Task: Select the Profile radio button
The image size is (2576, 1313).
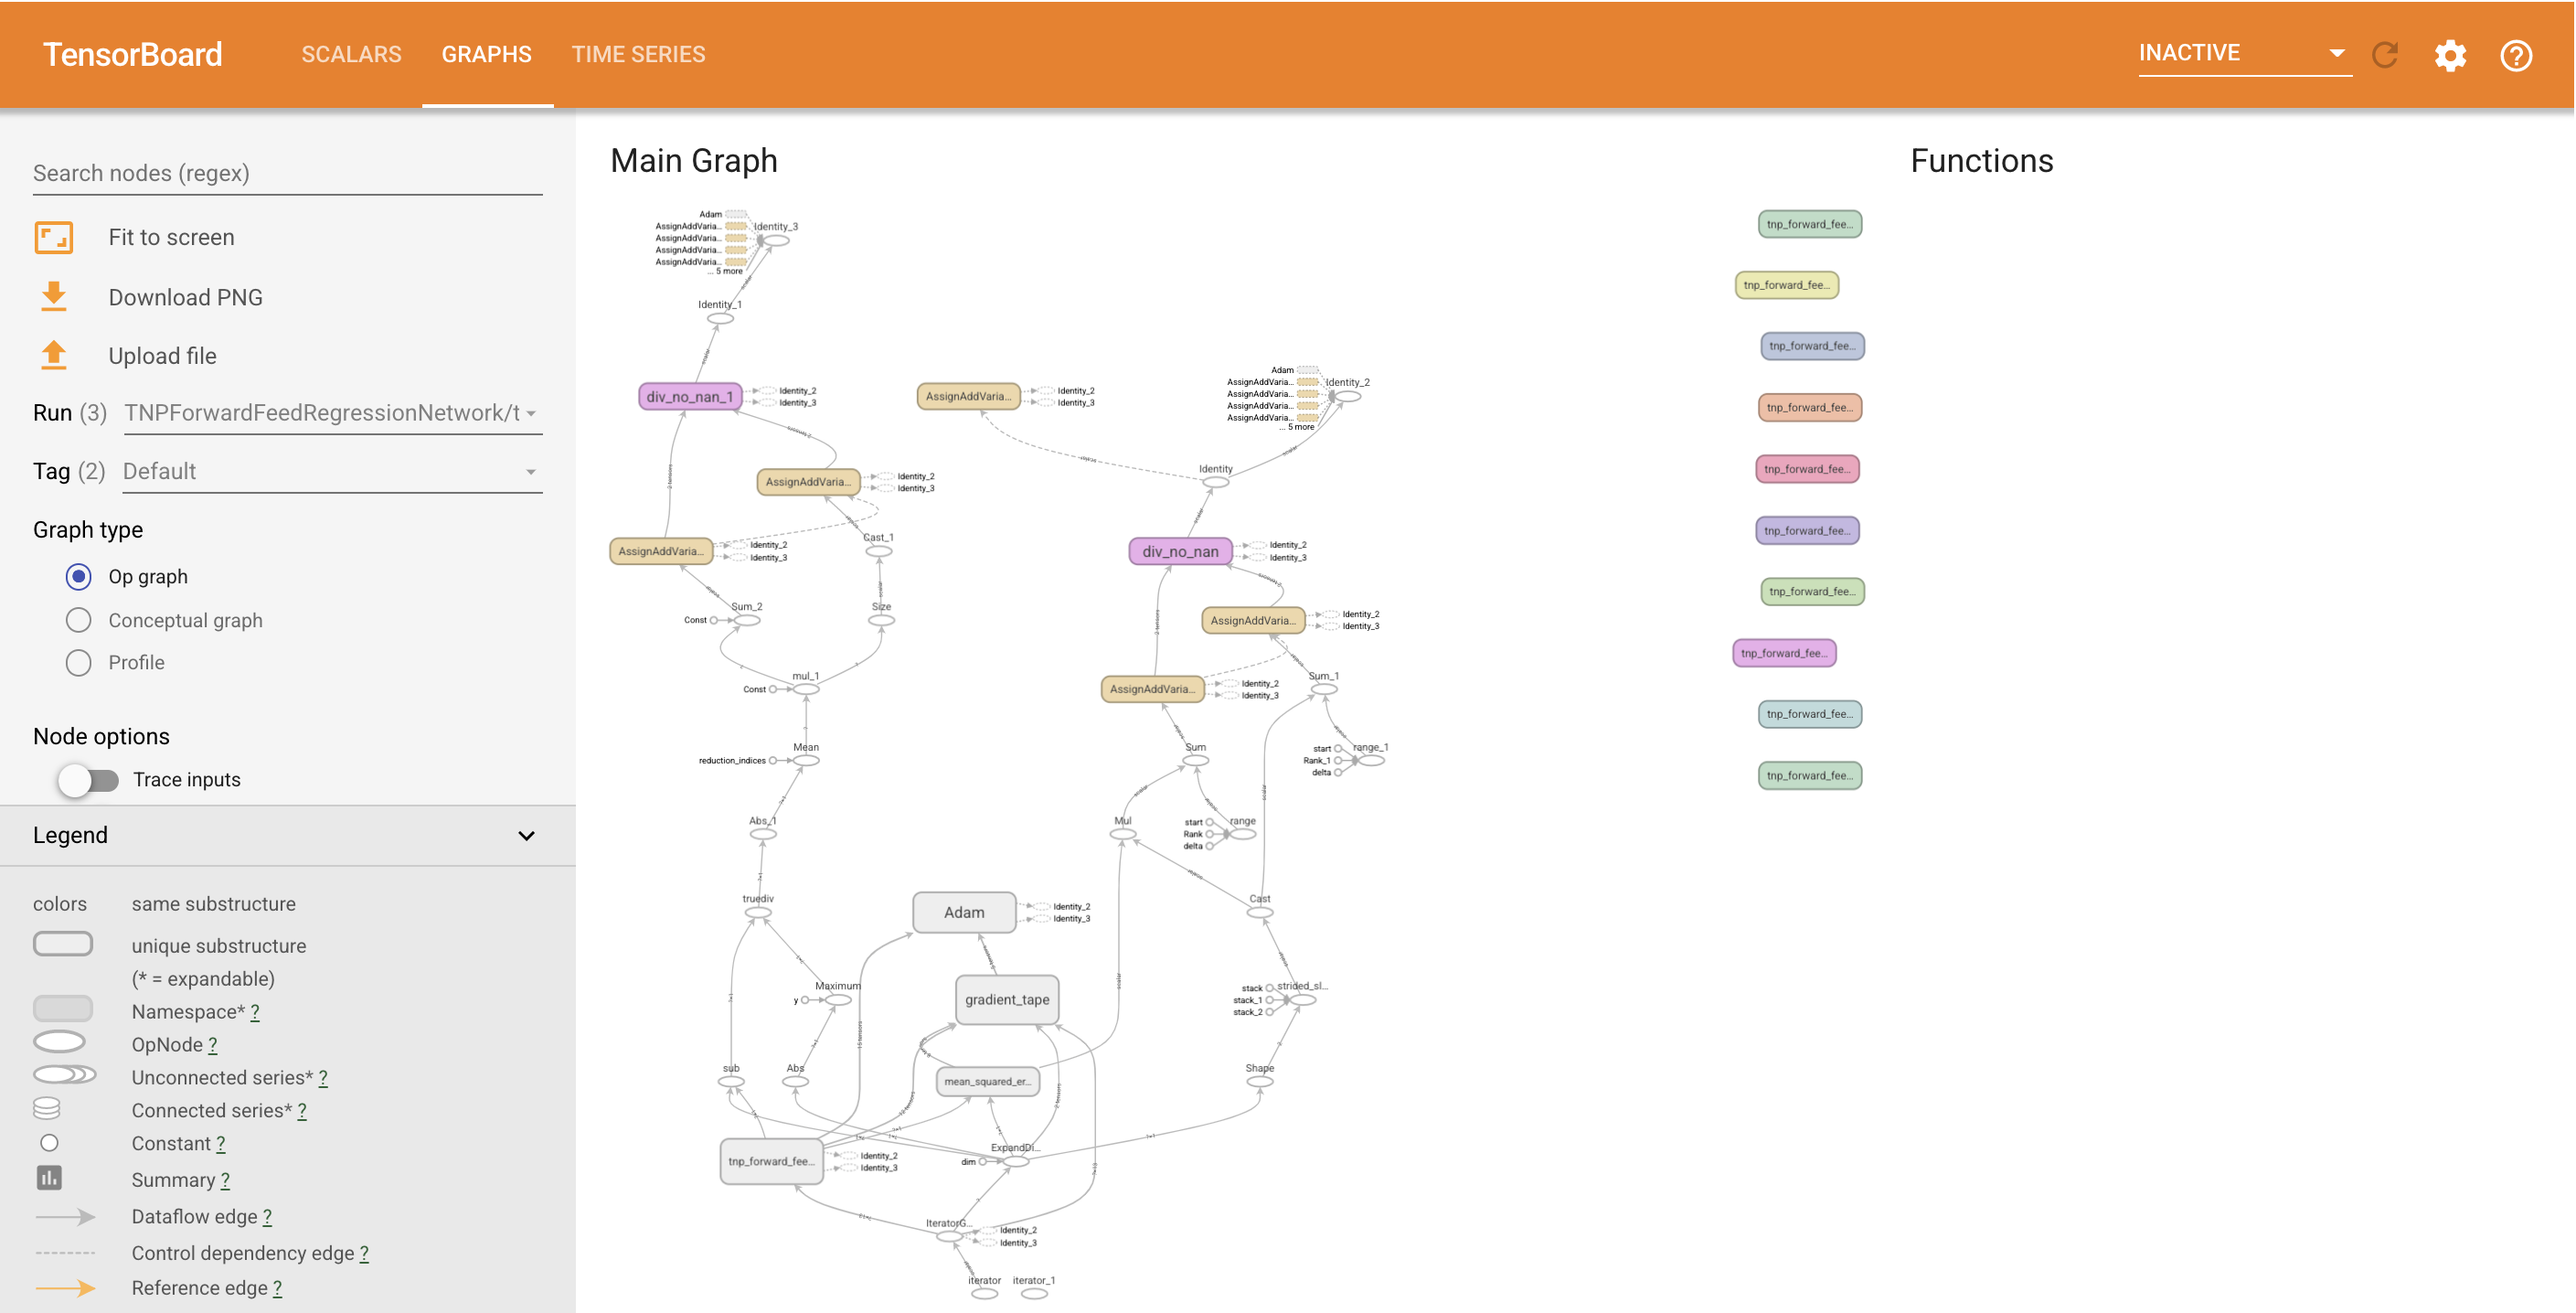Action: [77, 663]
